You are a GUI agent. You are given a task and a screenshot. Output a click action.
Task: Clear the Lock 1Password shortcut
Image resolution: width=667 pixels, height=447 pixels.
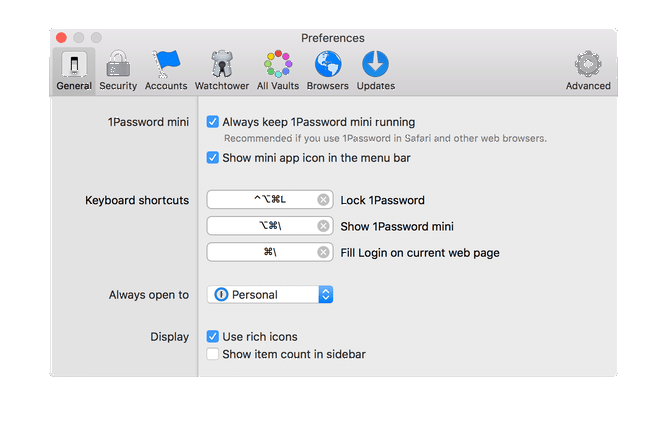click(x=323, y=199)
